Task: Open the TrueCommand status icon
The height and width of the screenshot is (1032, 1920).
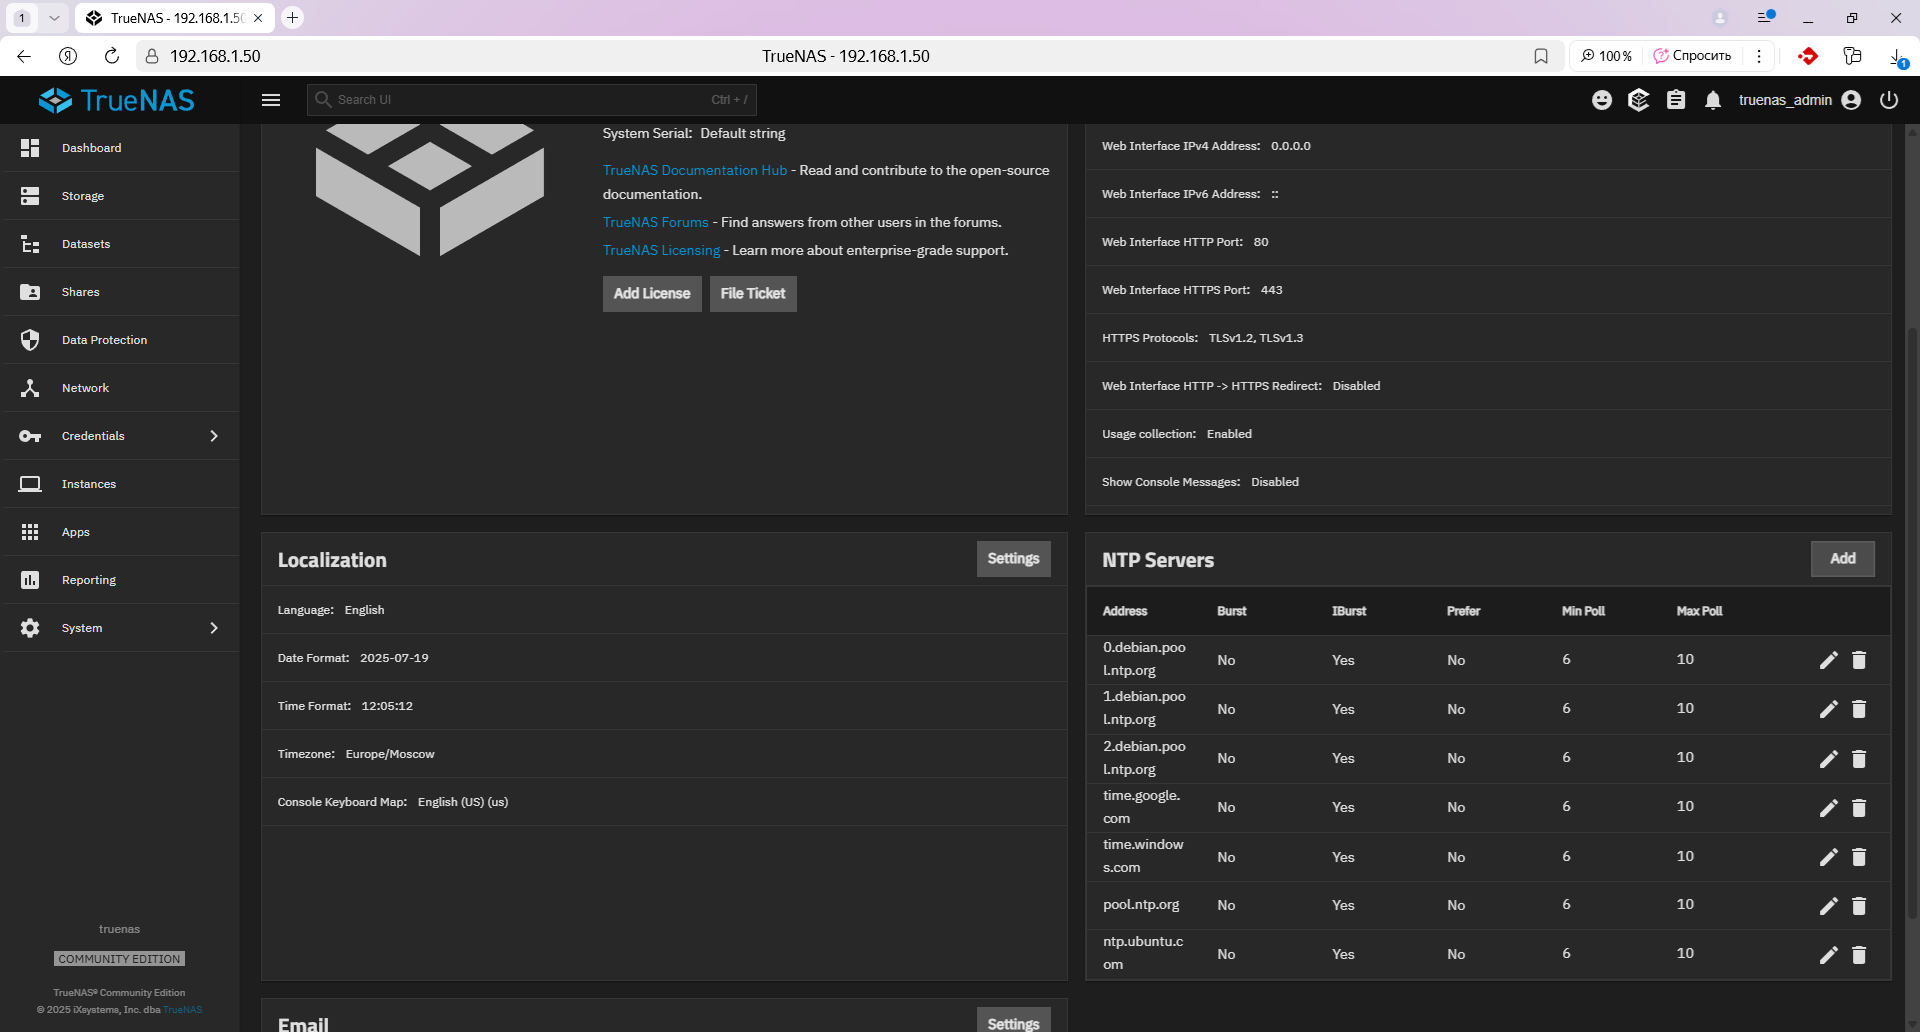Action: point(1639,100)
